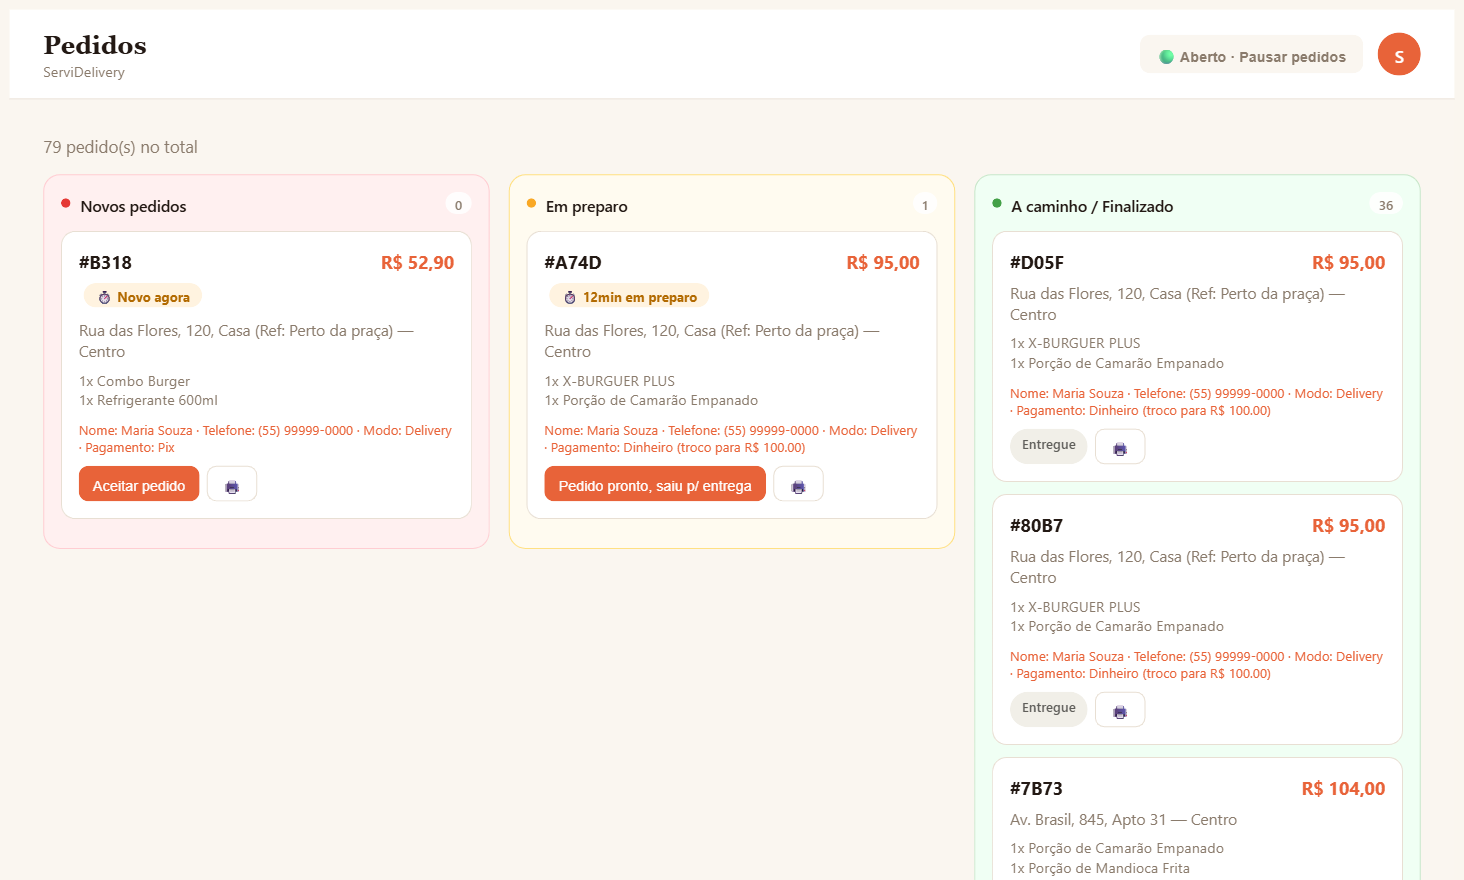The width and height of the screenshot is (1464, 880).
Task: Click order ID '#7B73'
Action: click(x=1036, y=789)
